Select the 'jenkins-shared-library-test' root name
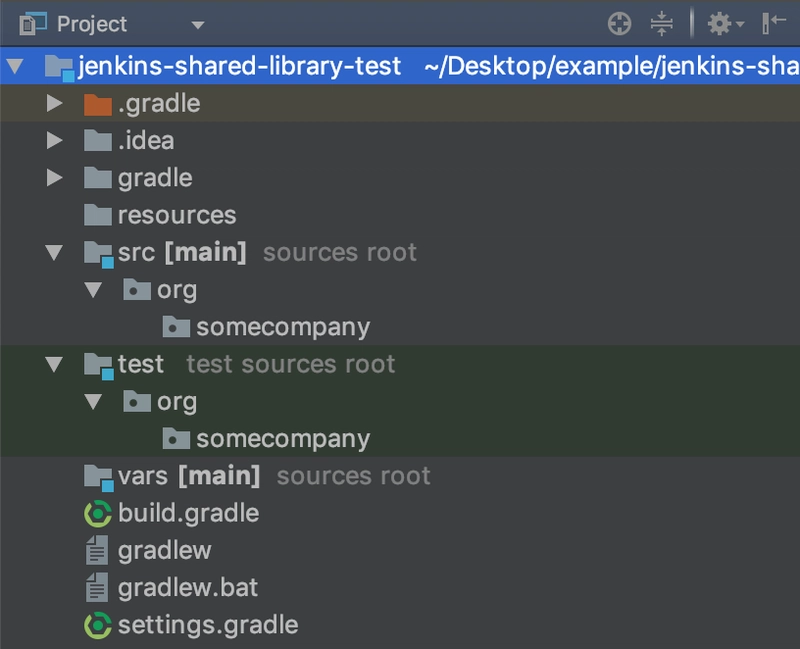Image resolution: width=800 pixels, height=649 pixels. click(x=239, y=66)
